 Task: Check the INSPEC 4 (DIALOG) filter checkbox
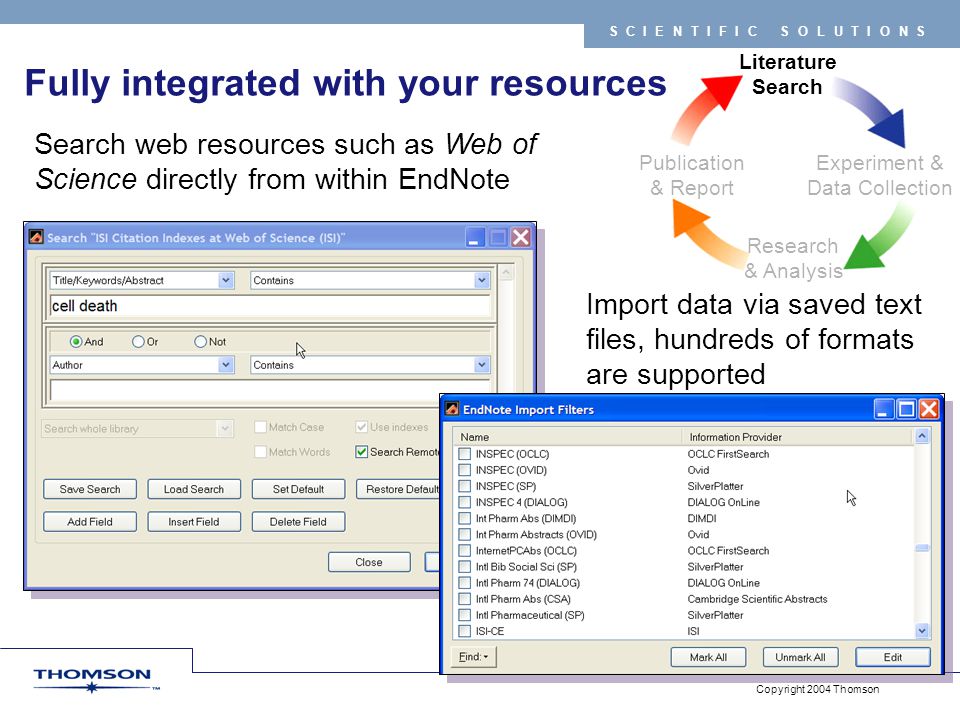tap(465, 503)
